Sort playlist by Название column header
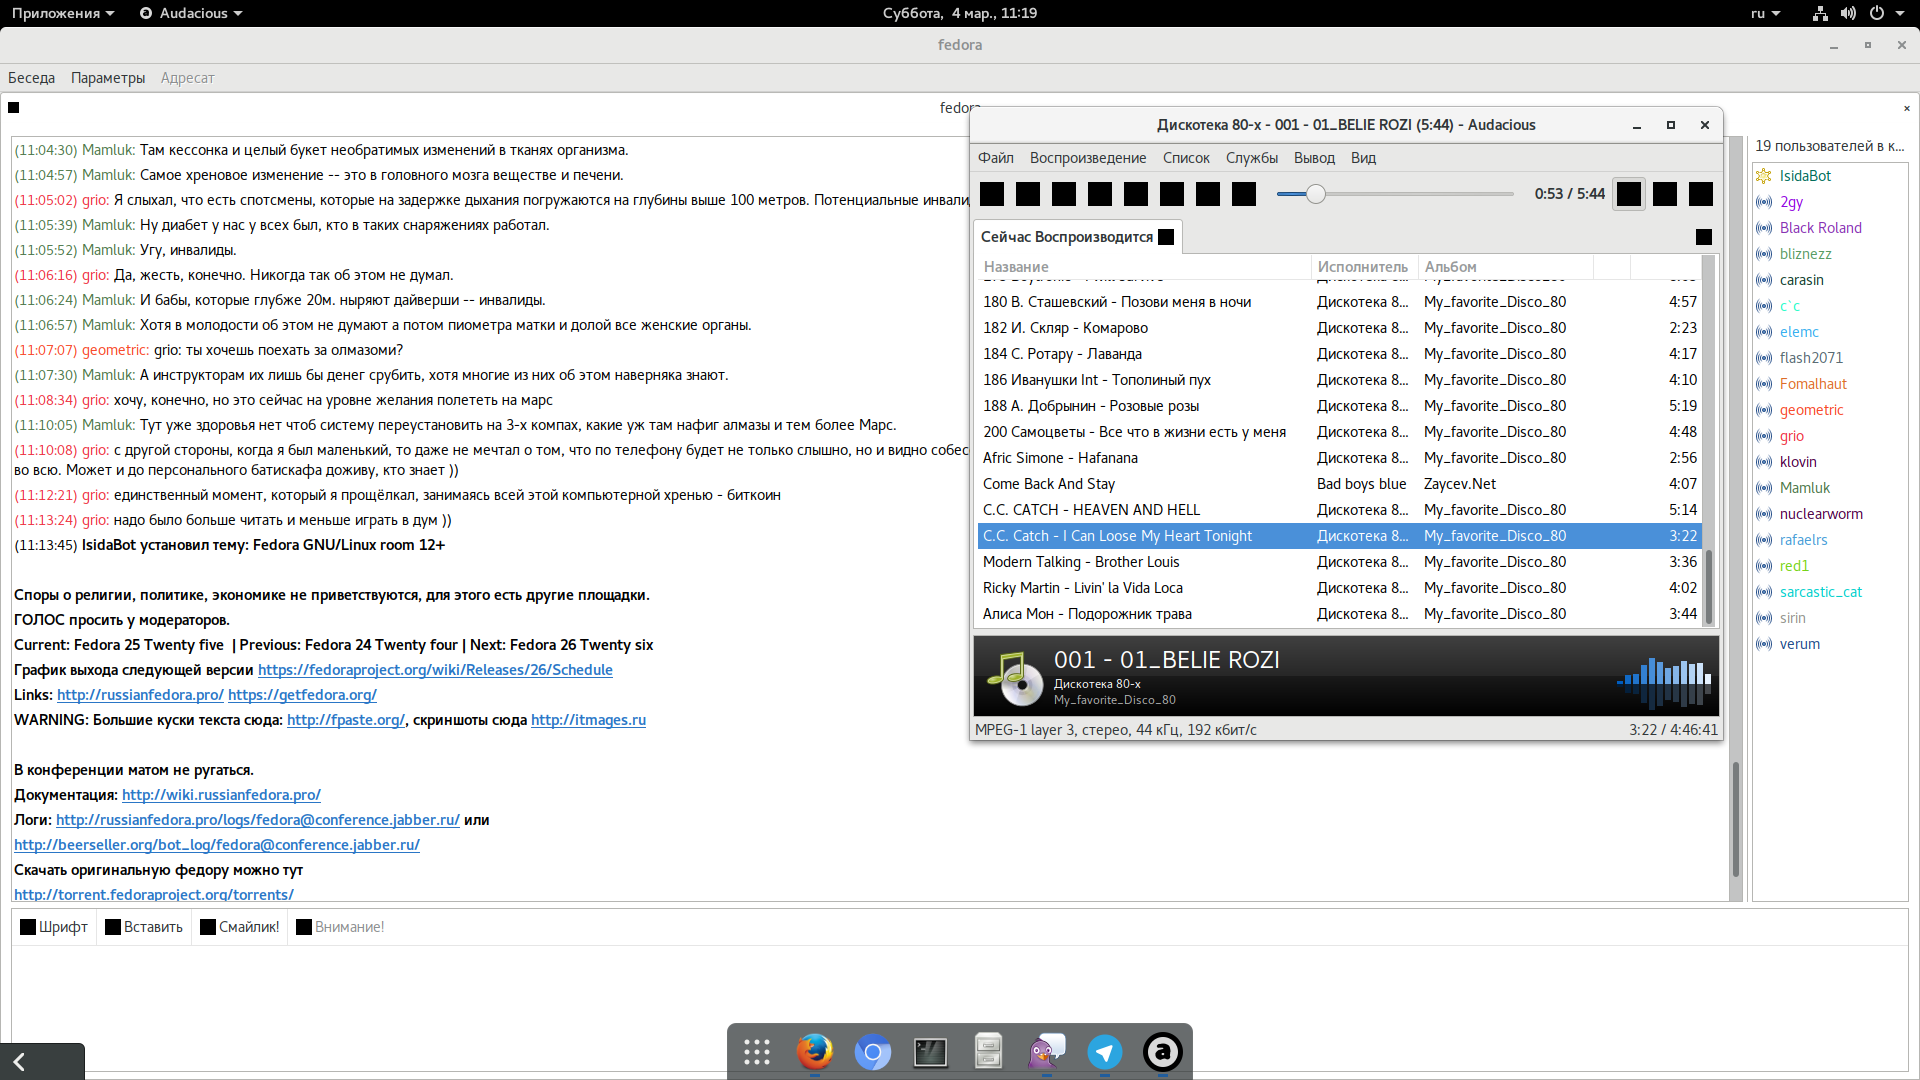The height and width of the screenshot is (1080, 1920). click(x=1145, y=267)
